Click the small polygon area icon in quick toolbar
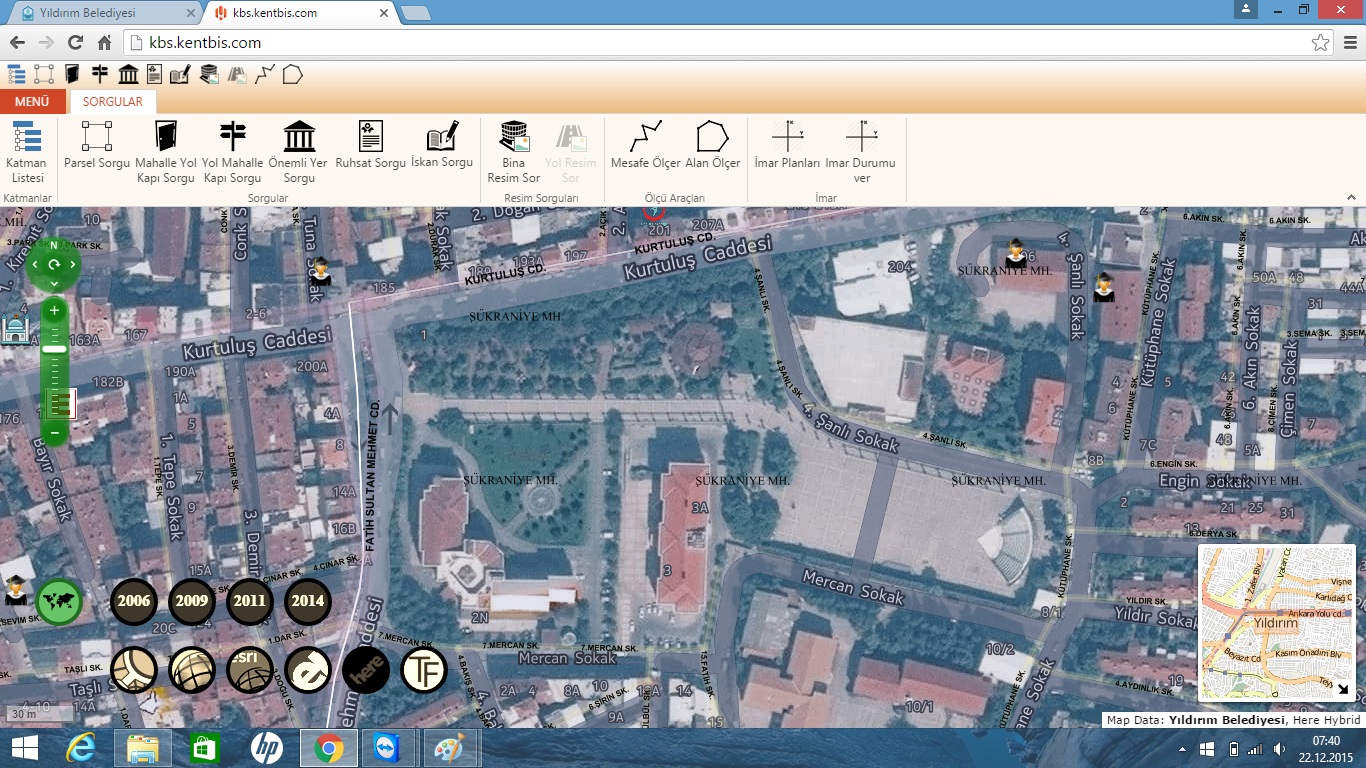This screenshot has width=1366, height=768. (292, 74)
